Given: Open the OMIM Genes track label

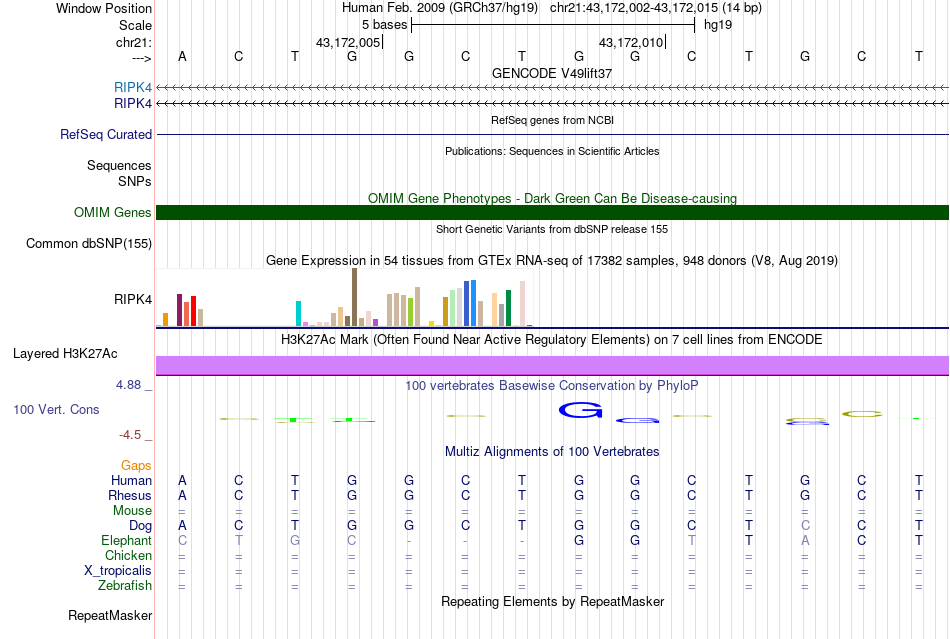Looking at the screenshot, I should 112,213.
